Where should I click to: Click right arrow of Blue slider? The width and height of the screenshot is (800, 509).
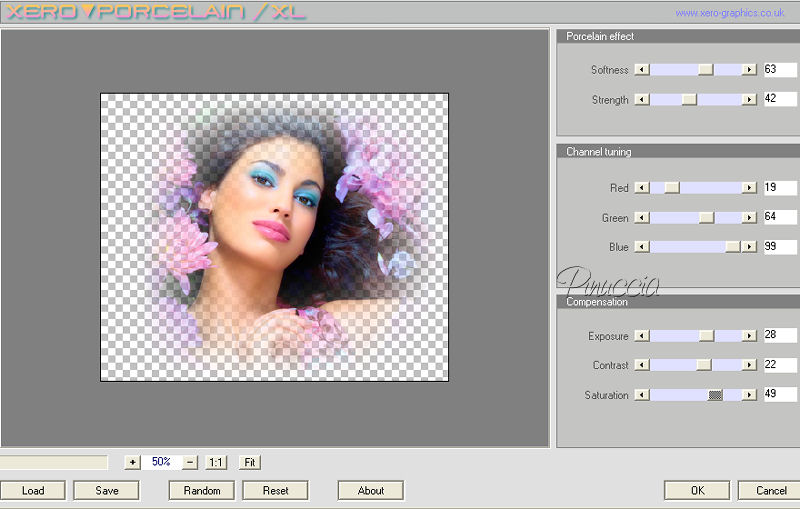[749, 247]
